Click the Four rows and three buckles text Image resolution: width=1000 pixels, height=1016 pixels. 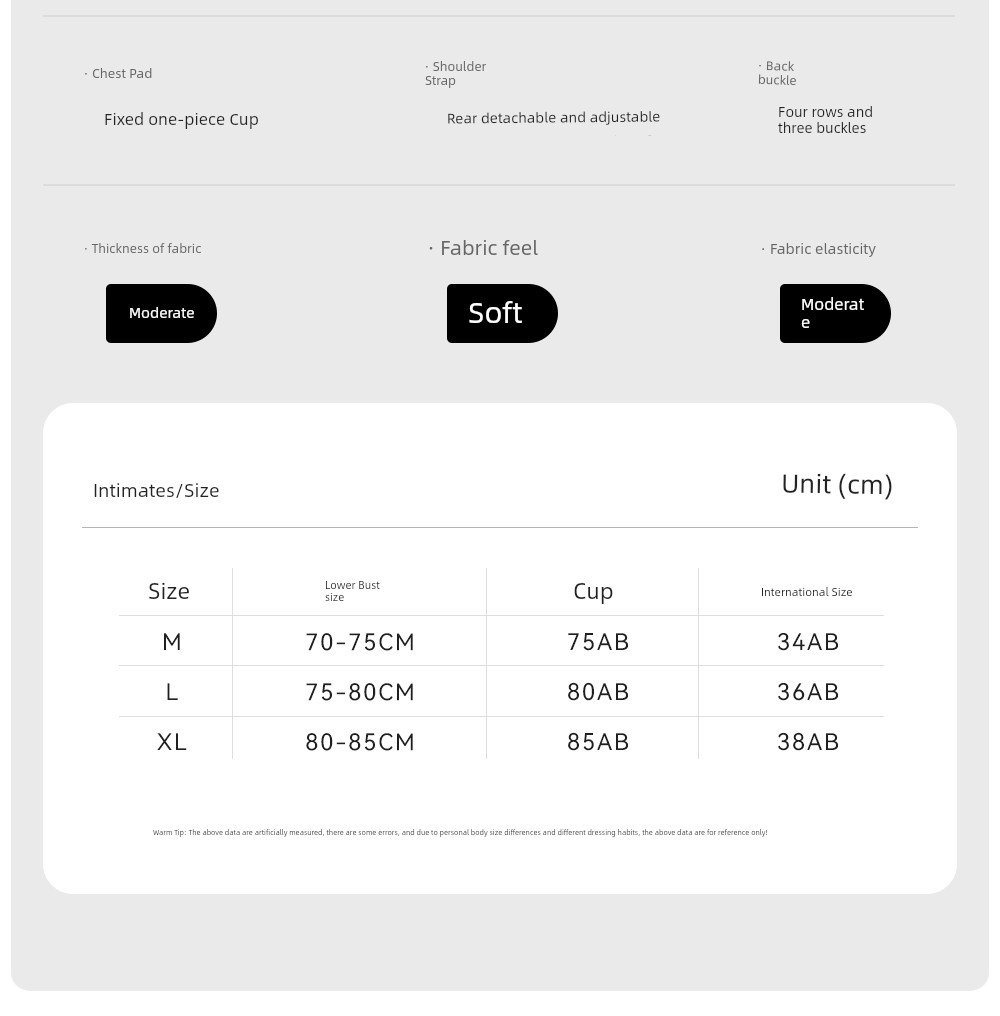coord(825,120)
